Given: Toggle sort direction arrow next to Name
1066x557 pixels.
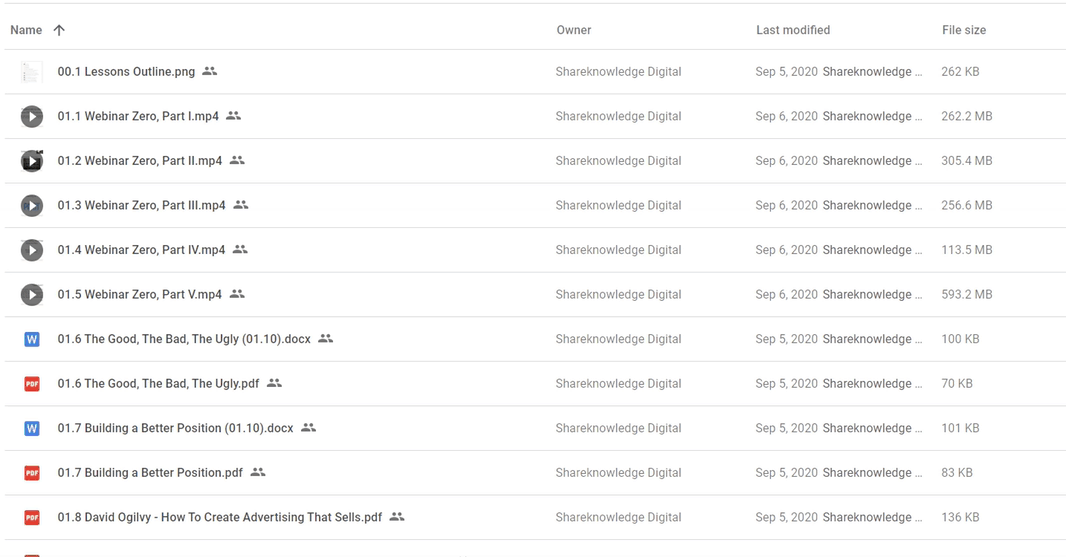Looking at the screenshot, I should (x=59, y=30).
